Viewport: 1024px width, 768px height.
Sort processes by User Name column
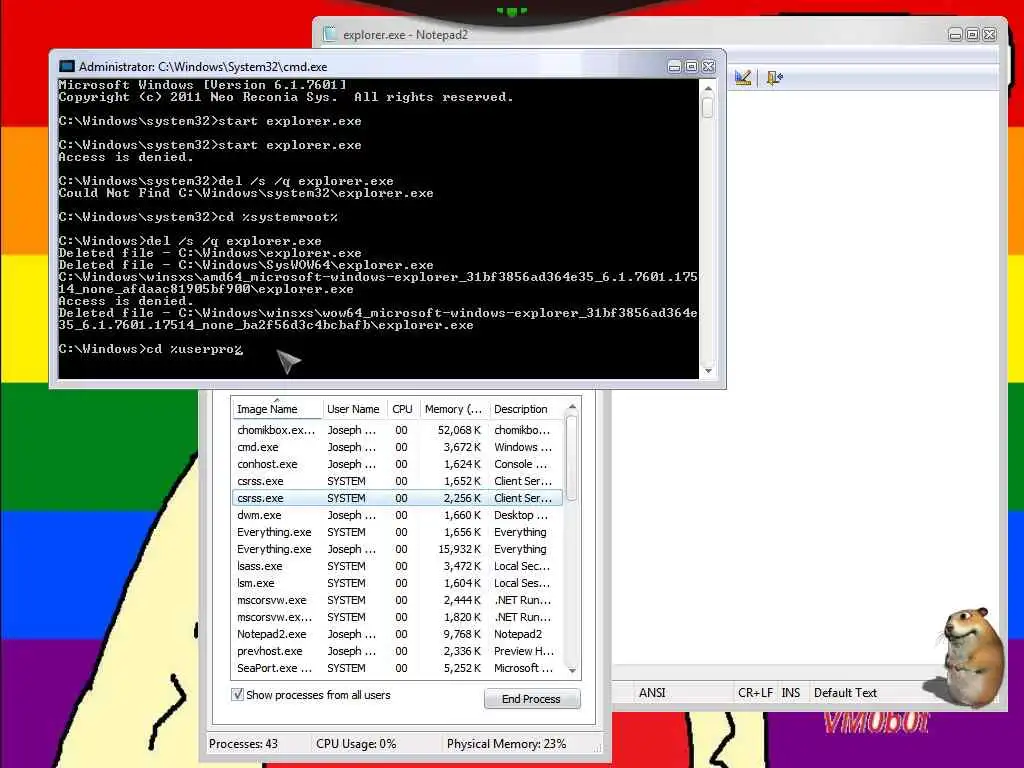(x=355, y=409)
